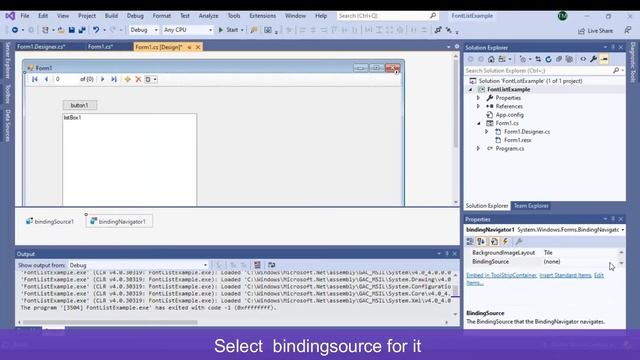The width and height of the screenshot is (640, 360).
Task: Expand the Form1.Designer.cs node
Action: pos(487,131)
